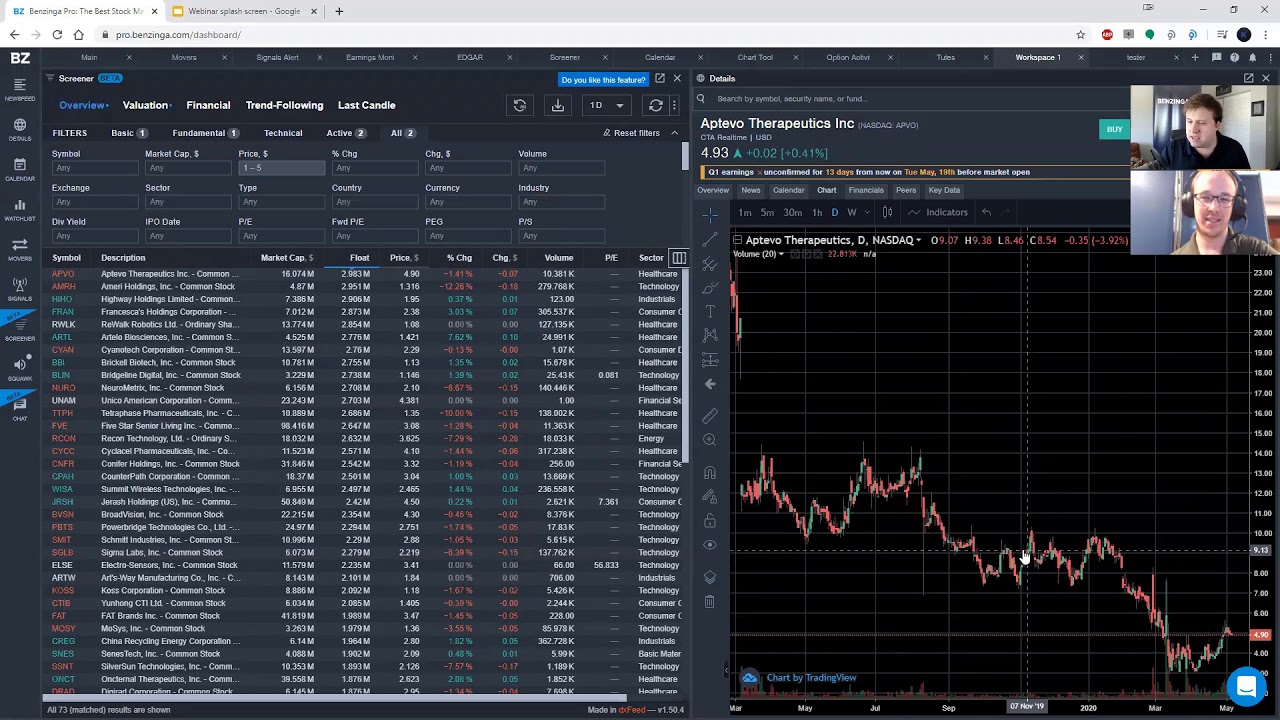Open the Exchange filter field

click(x=94, y=202)
